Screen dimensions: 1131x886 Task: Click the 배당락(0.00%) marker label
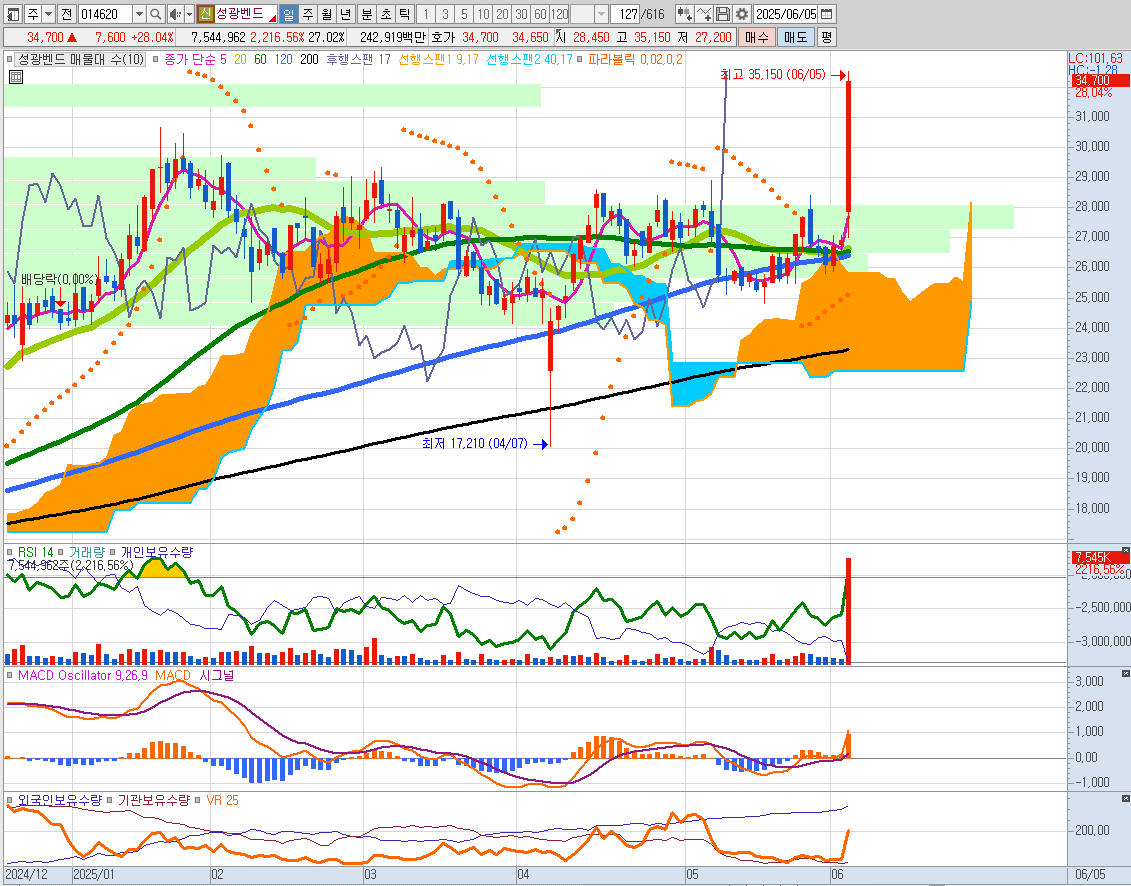58,279
